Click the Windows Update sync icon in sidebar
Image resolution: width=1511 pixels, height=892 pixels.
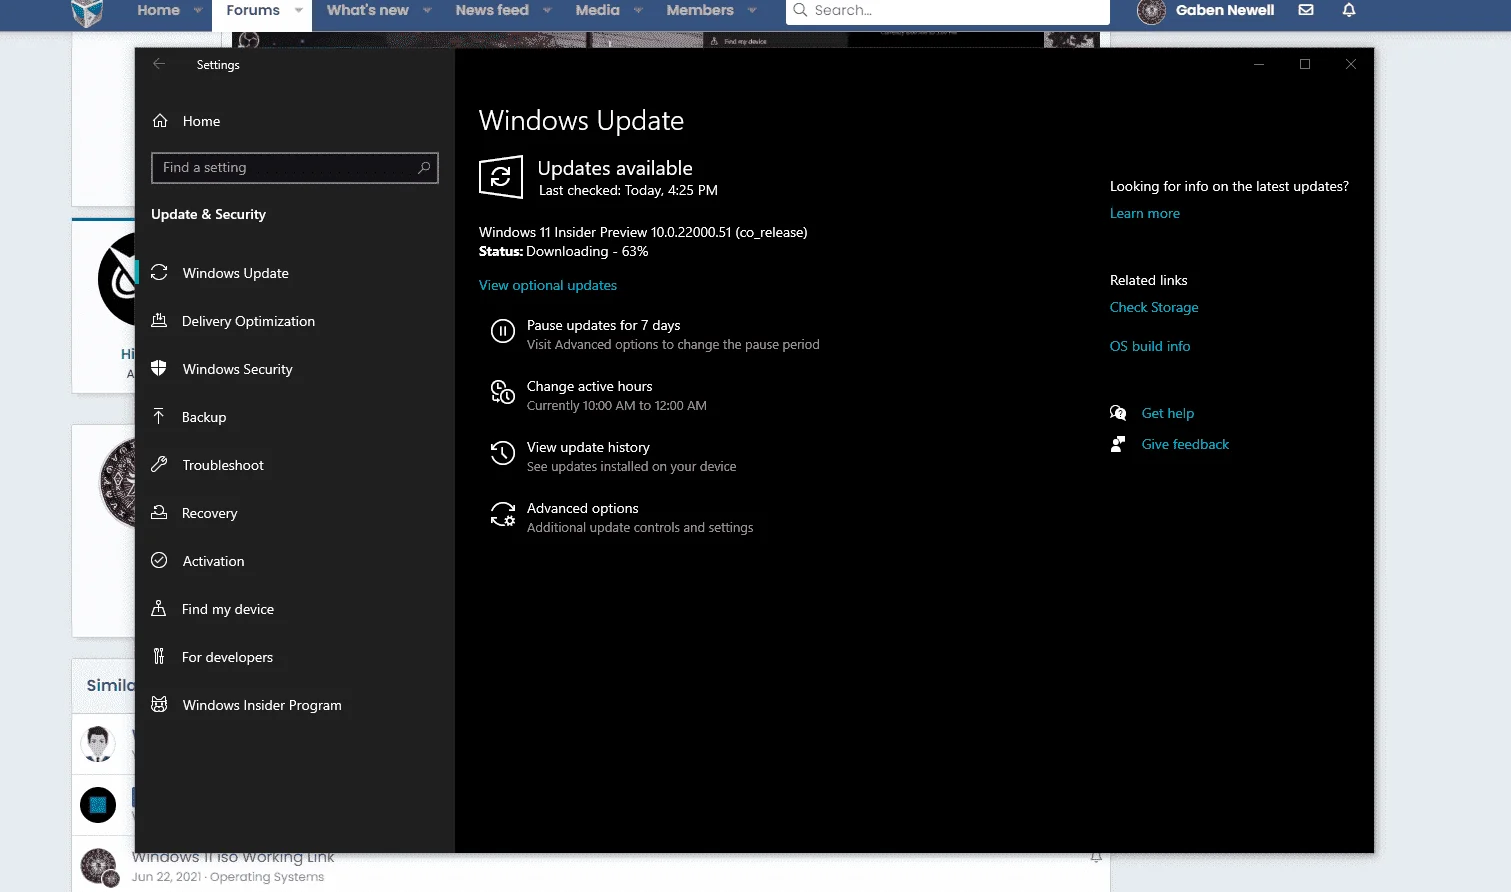[159, 272]
